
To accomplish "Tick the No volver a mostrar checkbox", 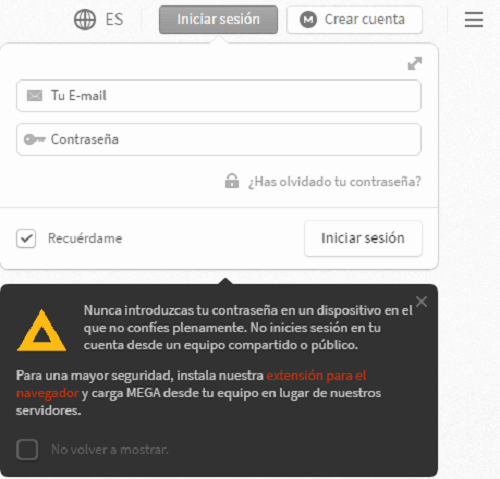I will pos(27,449).
